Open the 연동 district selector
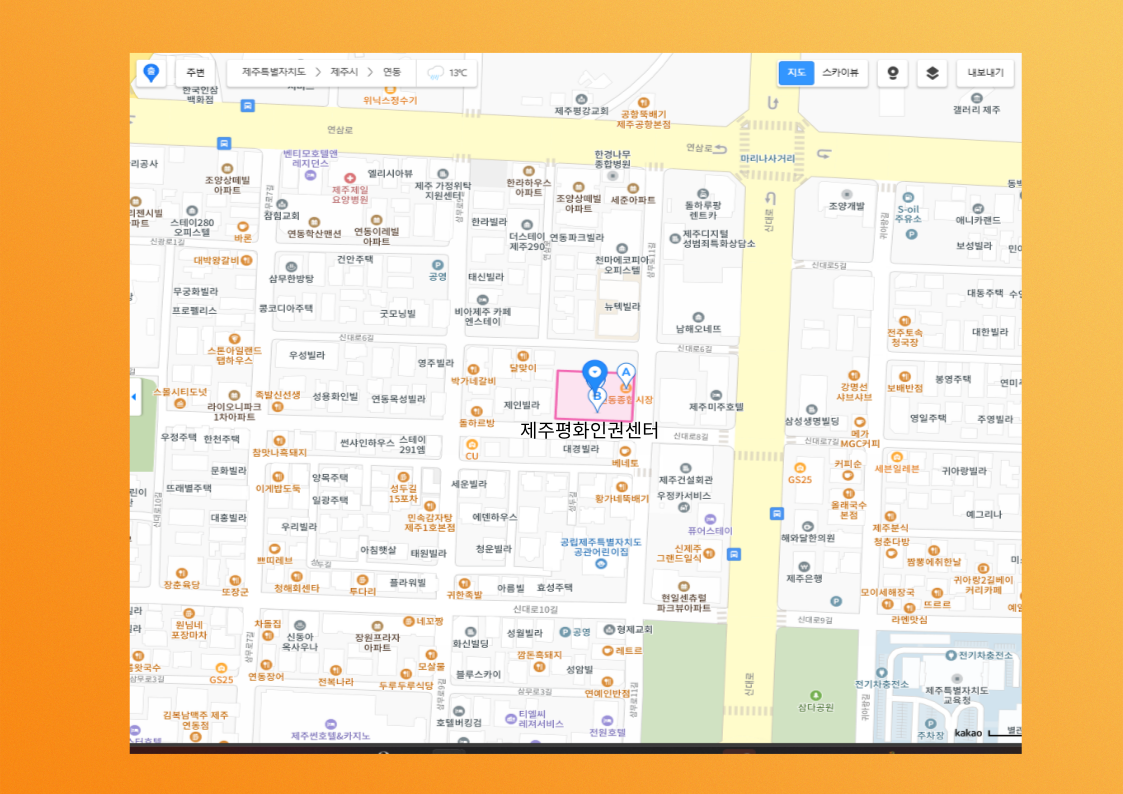The width and height of the screenshot is (1123, 794). point(392,72)
